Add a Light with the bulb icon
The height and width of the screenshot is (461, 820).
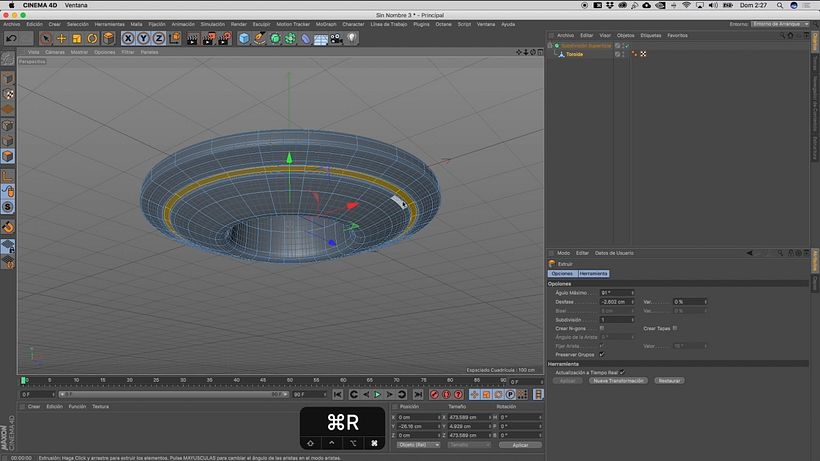coord(351,38)
